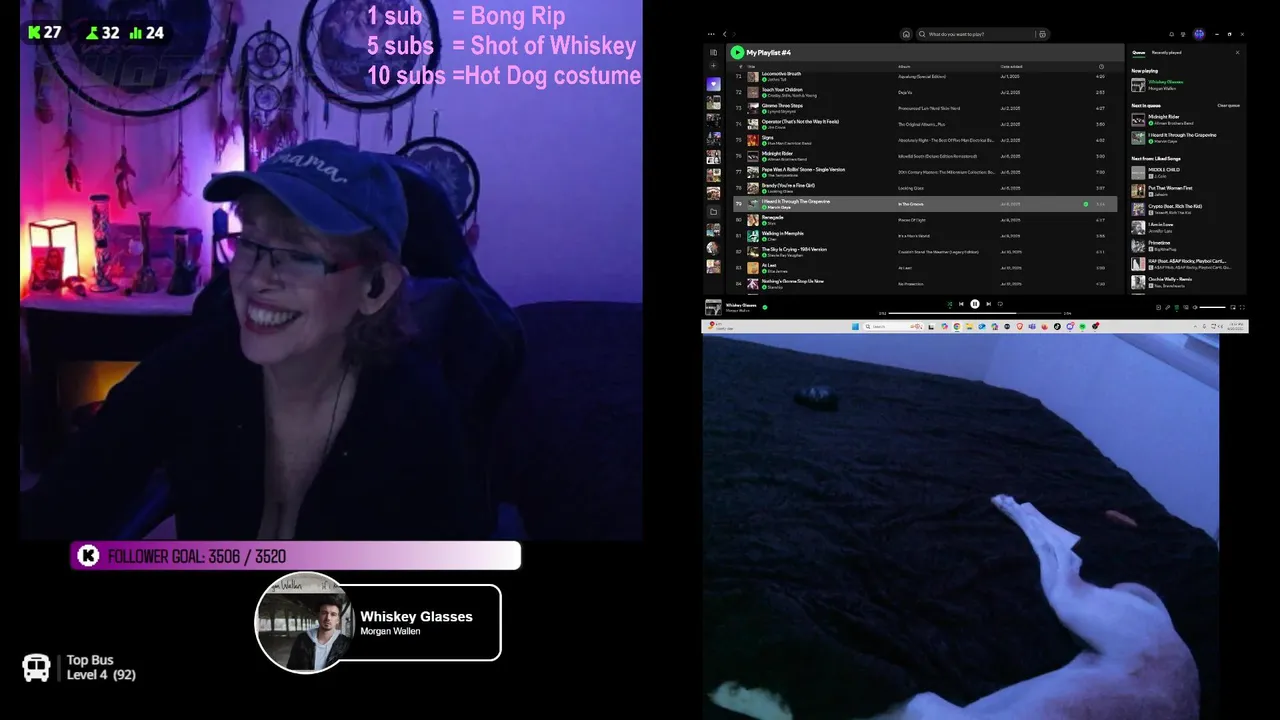The image size is (1280, 720).
Task: Select MIDDLE CHILD in the queue
Action: (1164, 170)
